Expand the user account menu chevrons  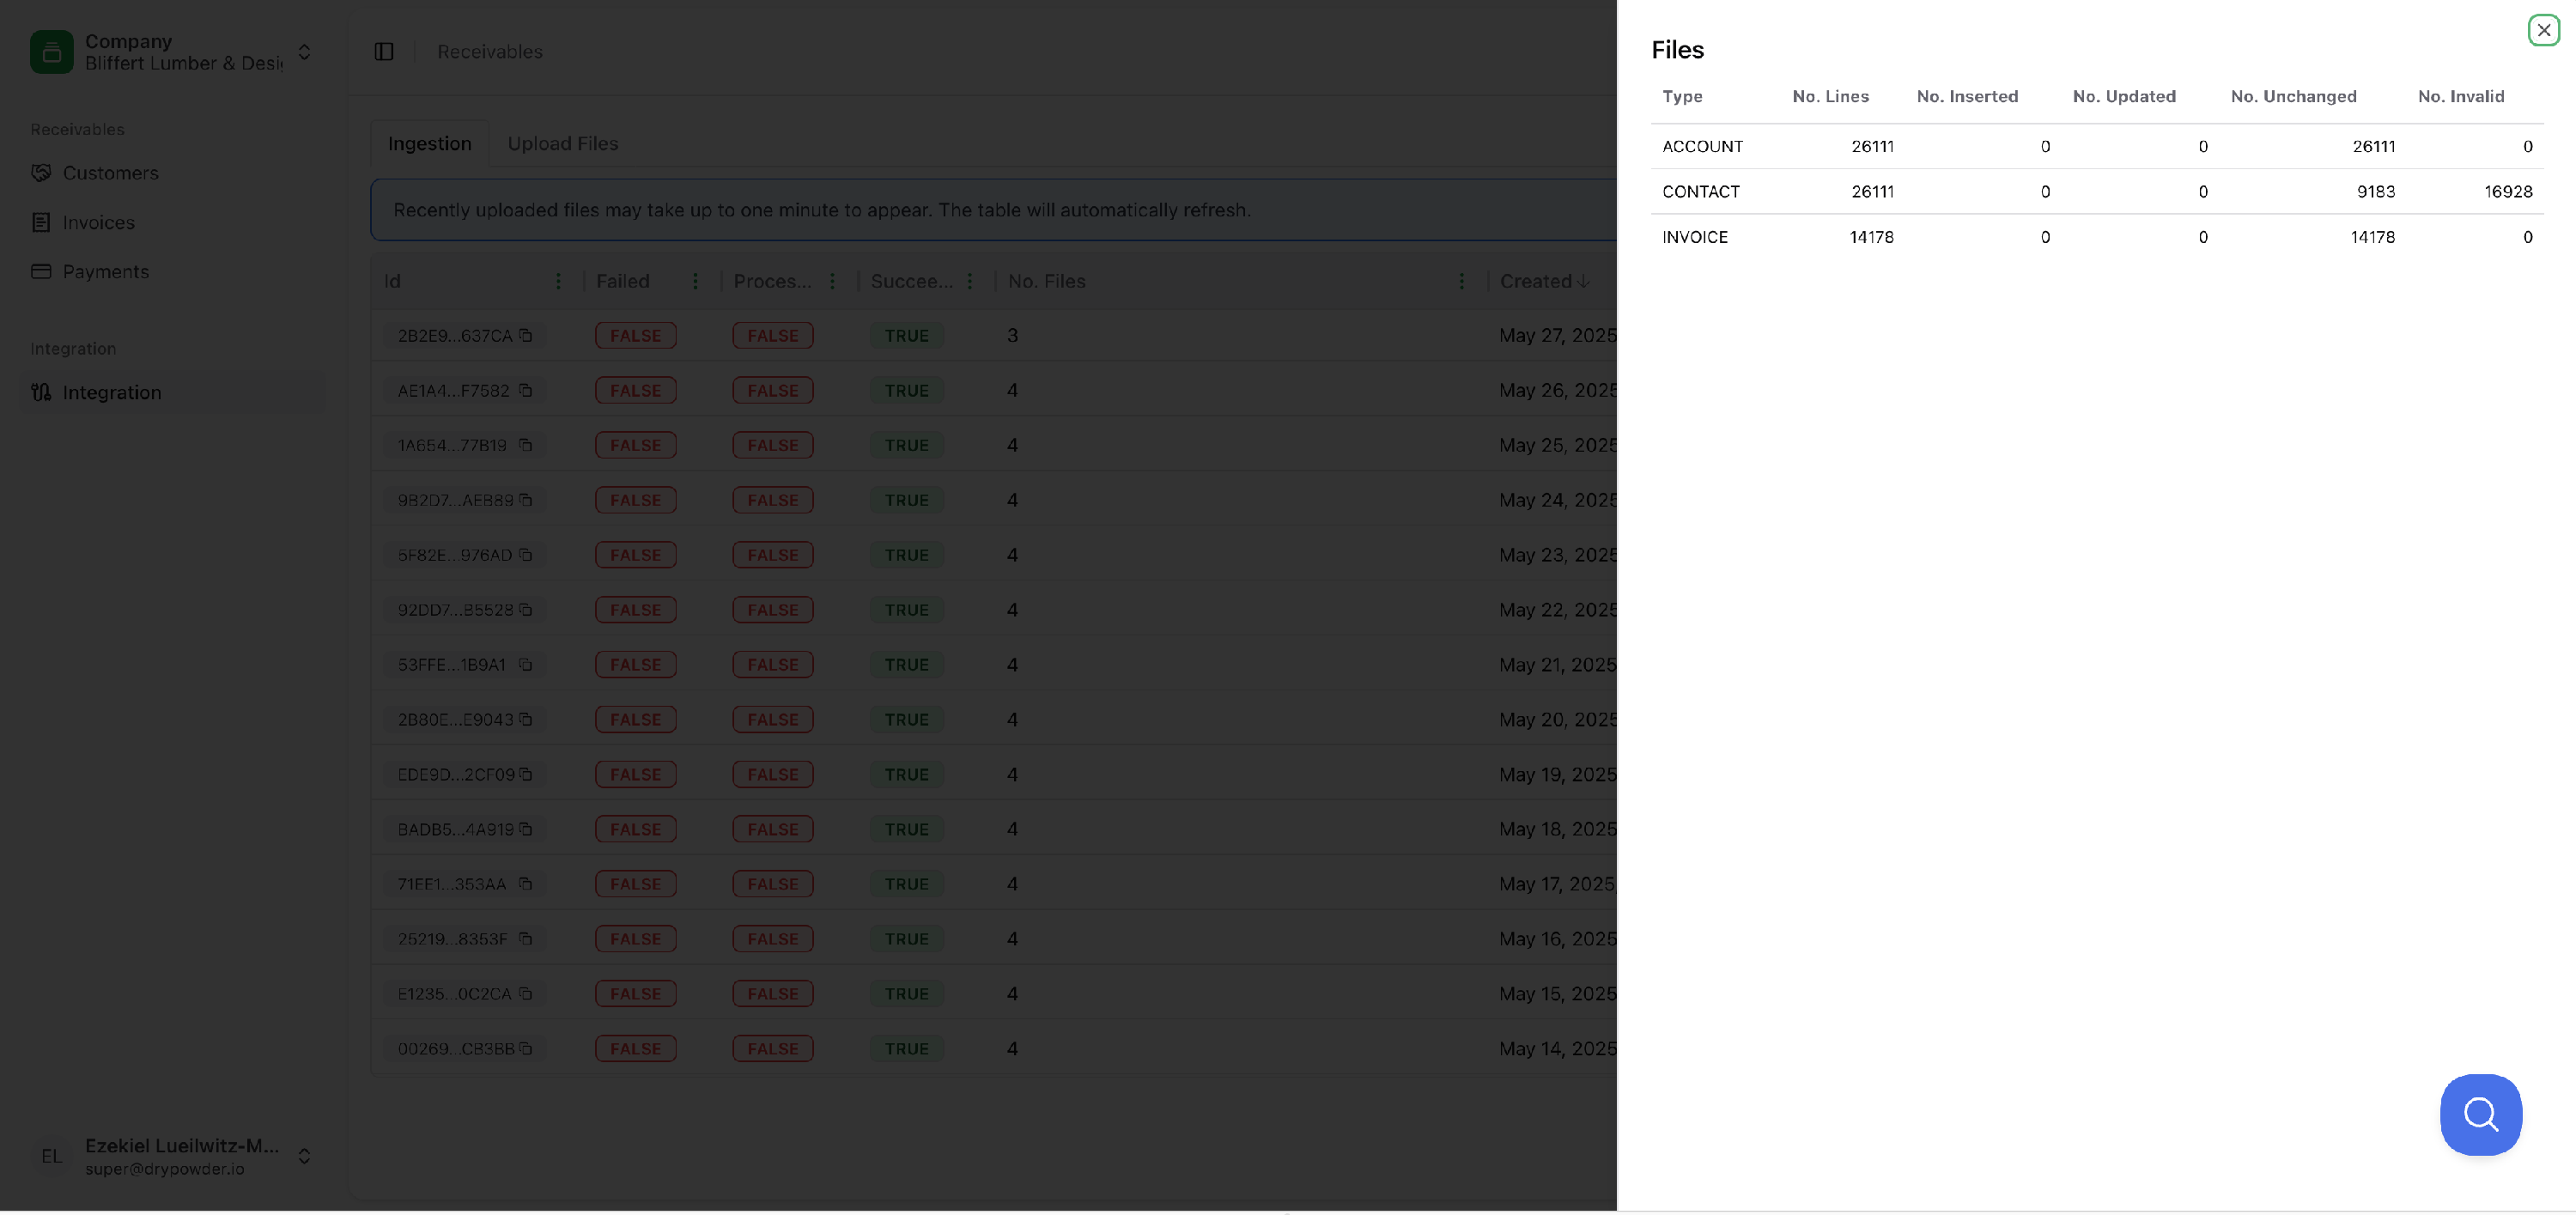pos(304,1156)
